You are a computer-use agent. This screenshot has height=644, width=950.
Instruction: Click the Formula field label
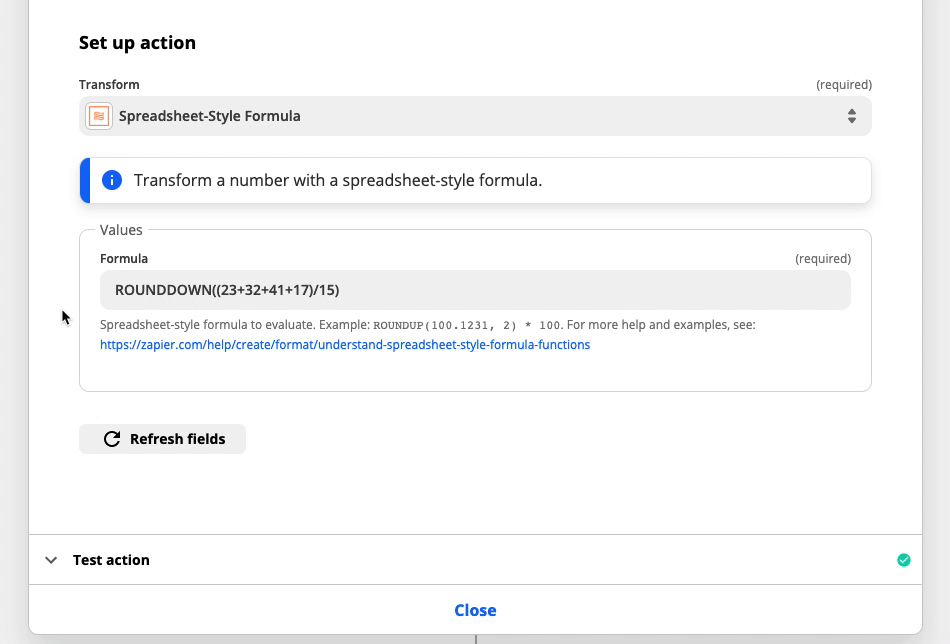(124, 259)
